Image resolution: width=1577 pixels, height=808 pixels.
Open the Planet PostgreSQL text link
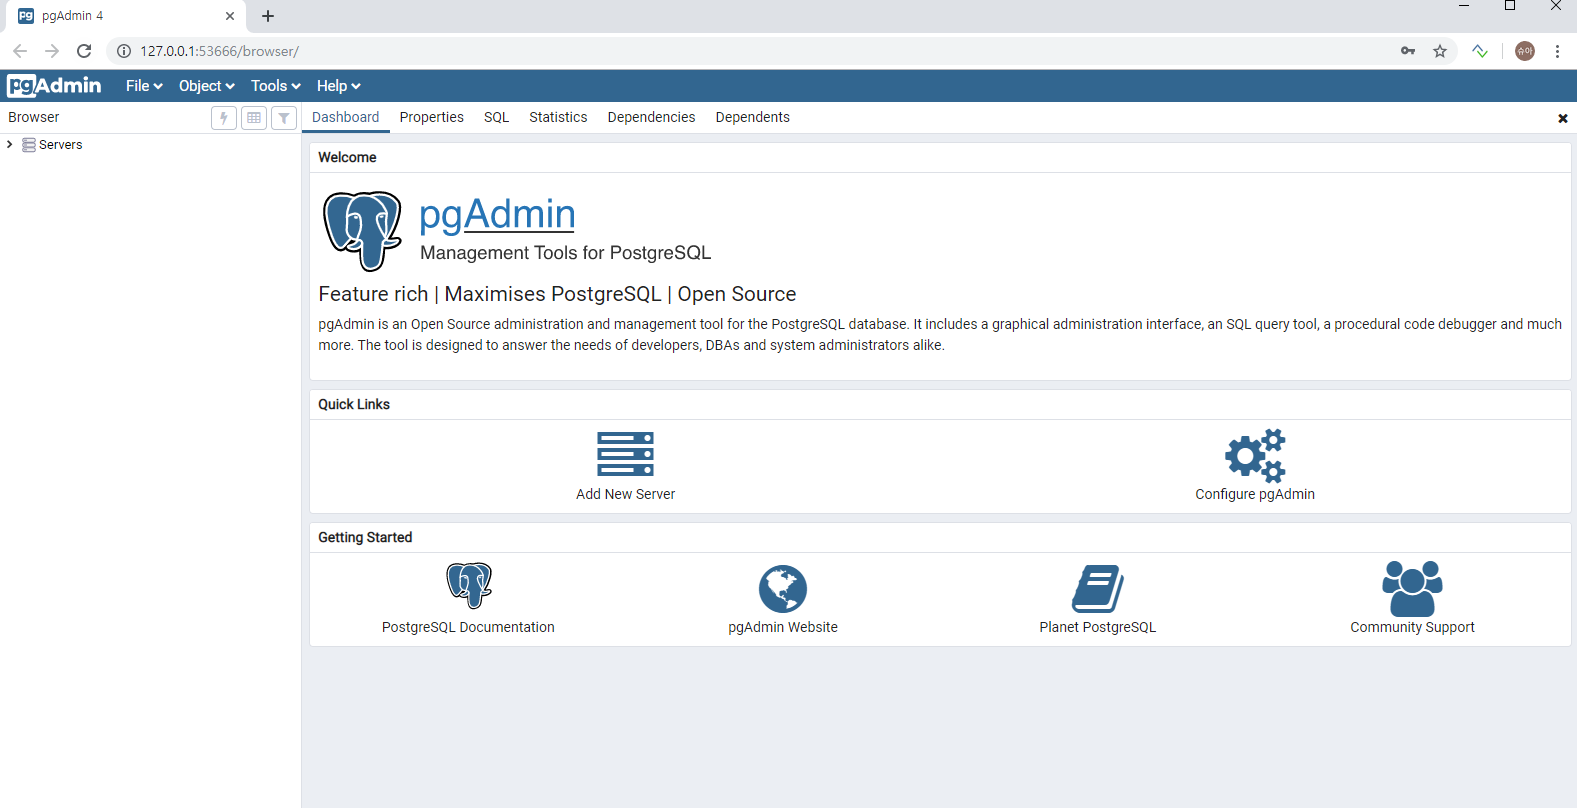pos(1097,627)
